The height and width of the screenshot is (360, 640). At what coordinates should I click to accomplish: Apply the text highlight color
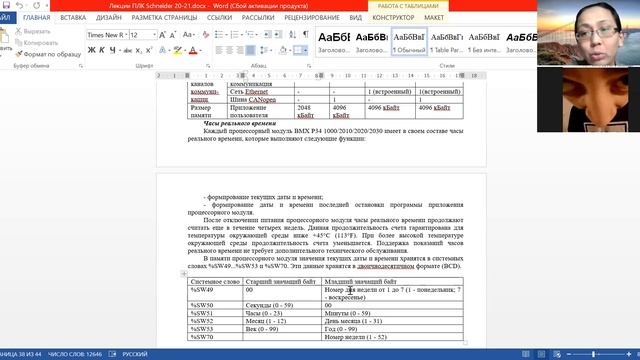pyautogui.click(x=177, y=50)
